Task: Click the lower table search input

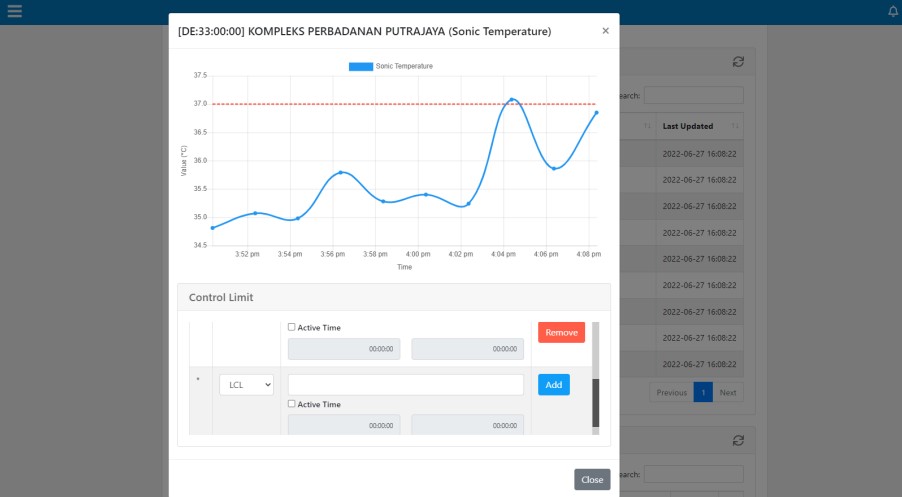Action: pos(693,474)
